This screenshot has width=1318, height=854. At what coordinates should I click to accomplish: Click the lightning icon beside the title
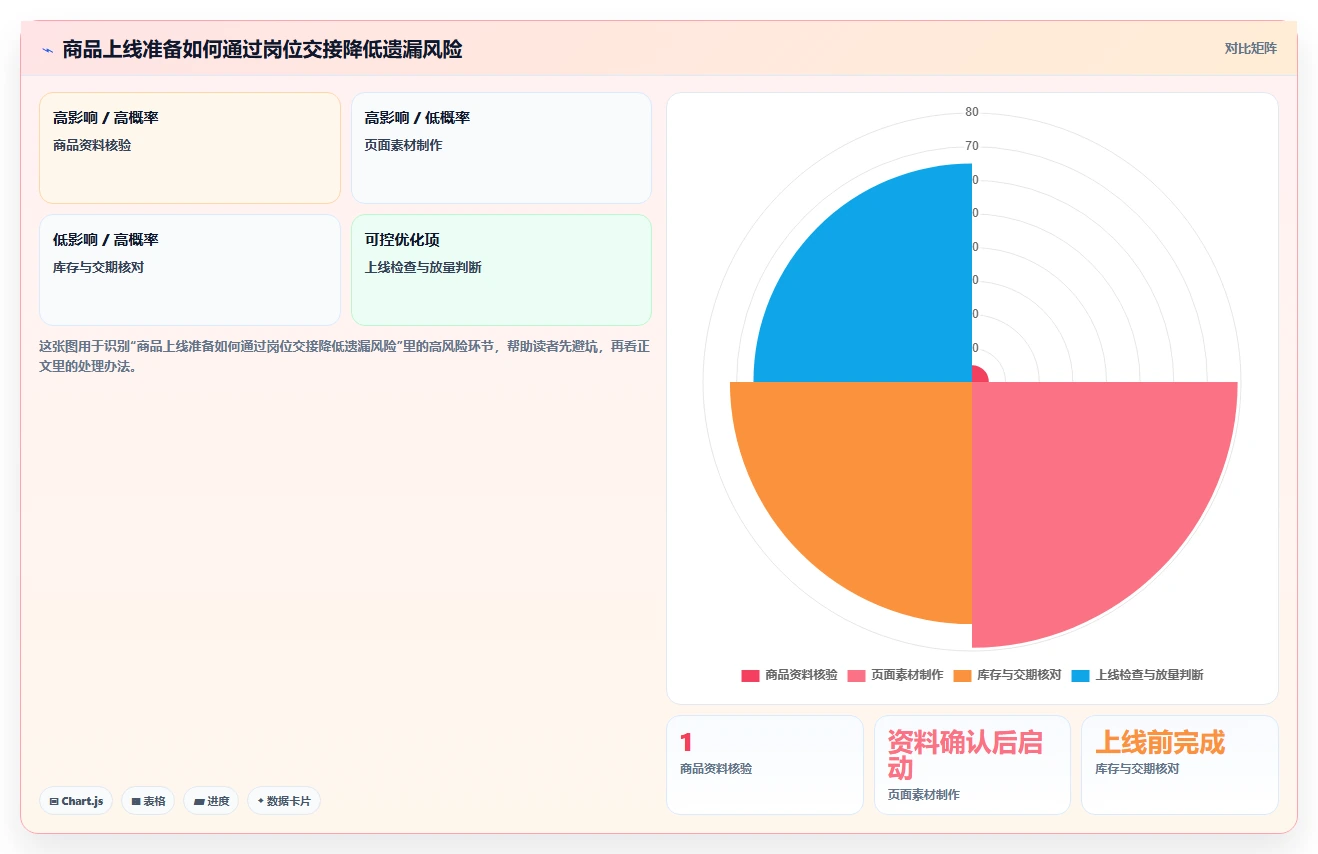[47, 50]
